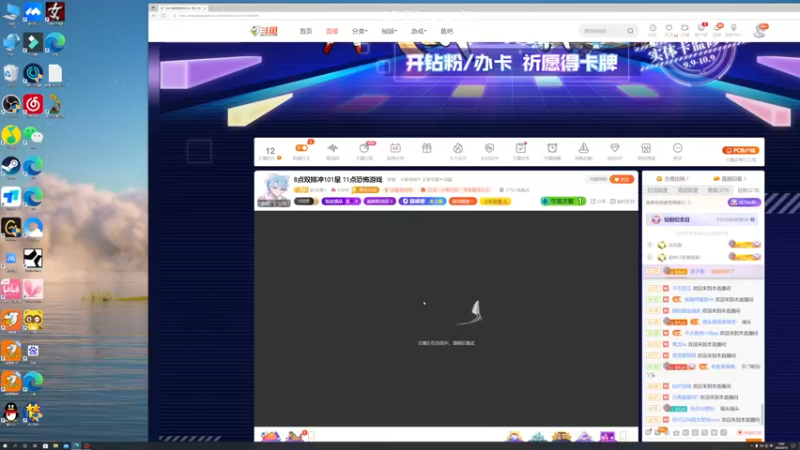The width and height of the screenshot is (800, 450).
Task: Click the orange PC客户端 button
Action: [x=740, y=151]
